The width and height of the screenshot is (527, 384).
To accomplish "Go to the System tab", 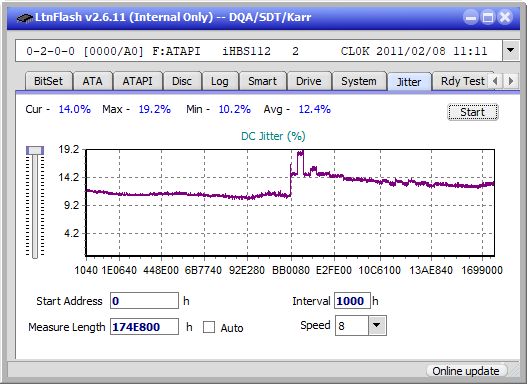I will [x=359, y=81].
